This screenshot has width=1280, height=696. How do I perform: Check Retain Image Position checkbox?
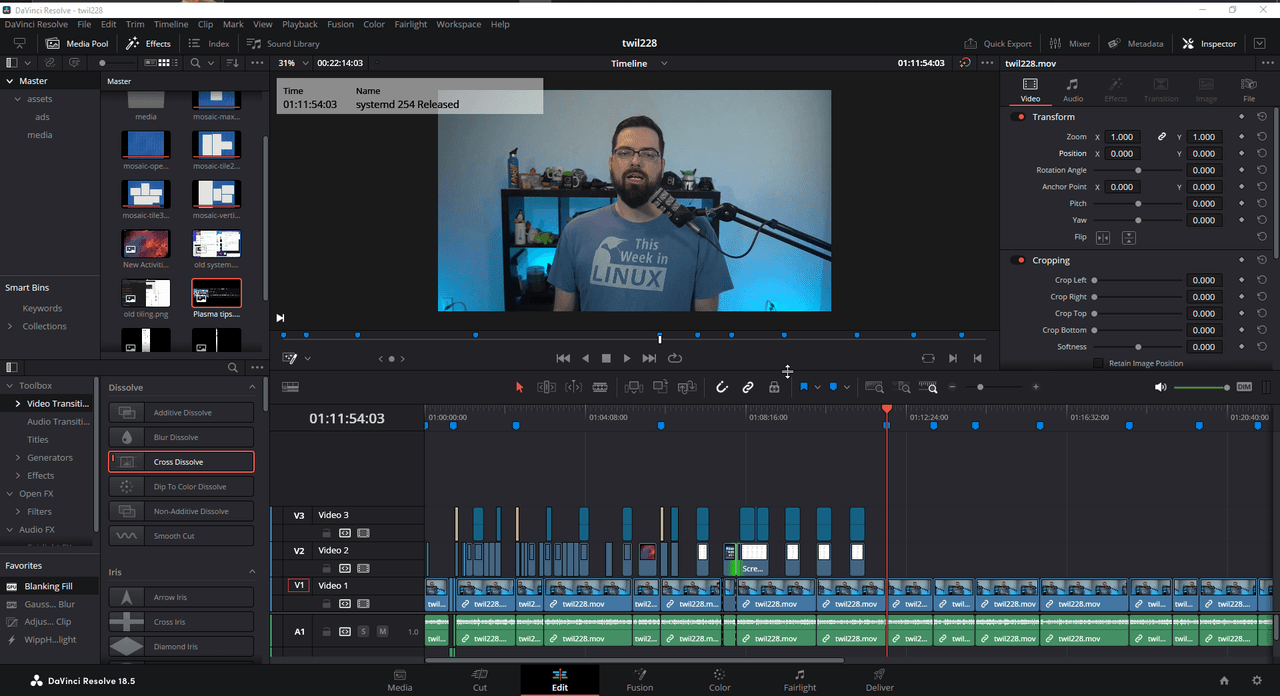point(1099,363)
